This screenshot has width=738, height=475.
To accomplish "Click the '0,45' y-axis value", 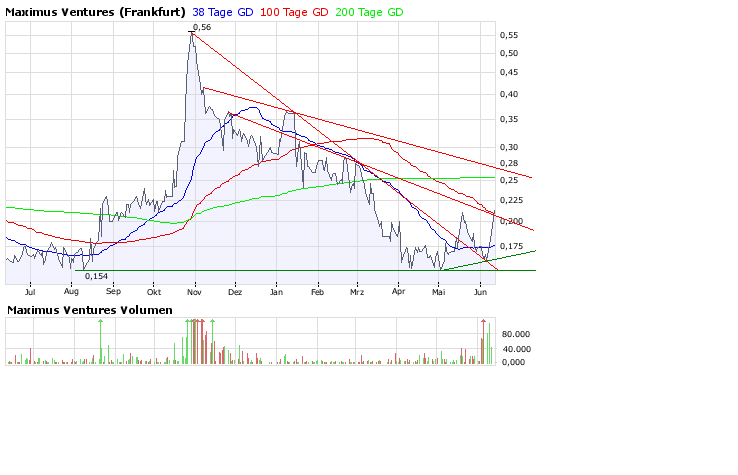I will click(509, 72).
